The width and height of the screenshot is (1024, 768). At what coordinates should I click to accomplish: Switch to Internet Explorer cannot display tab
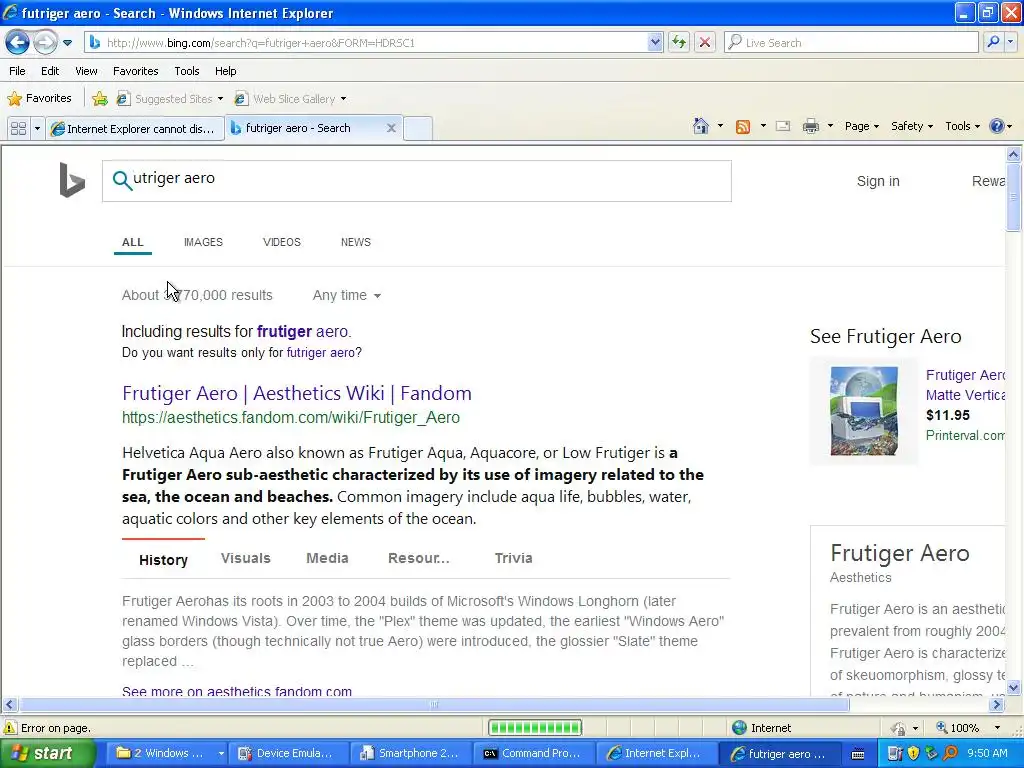(x=135, y=128)
